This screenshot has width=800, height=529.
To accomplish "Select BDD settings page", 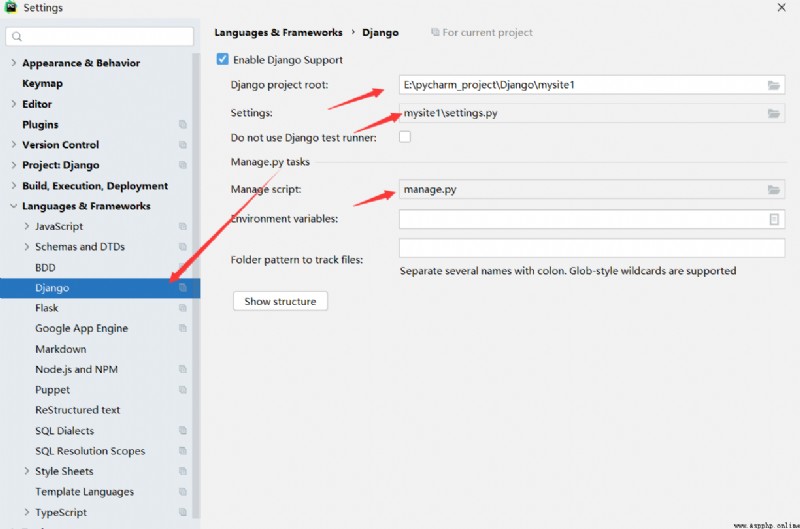I will click(x=45, y=267).
